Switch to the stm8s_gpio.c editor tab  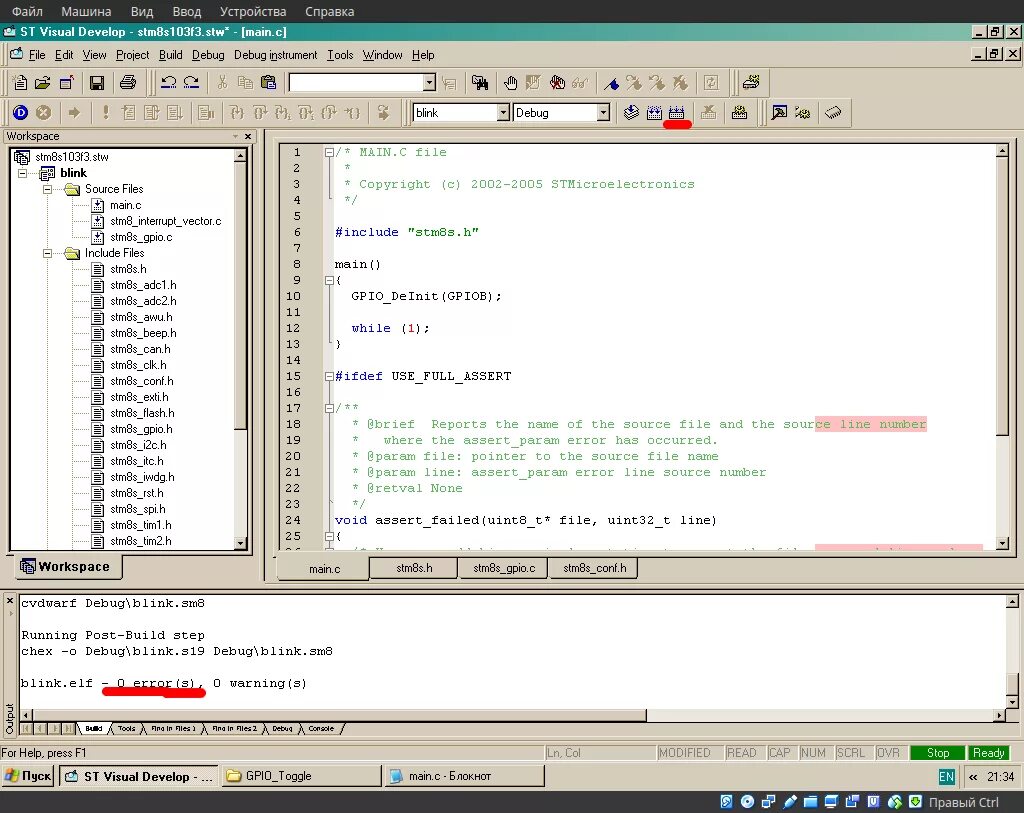pos(504,568)
